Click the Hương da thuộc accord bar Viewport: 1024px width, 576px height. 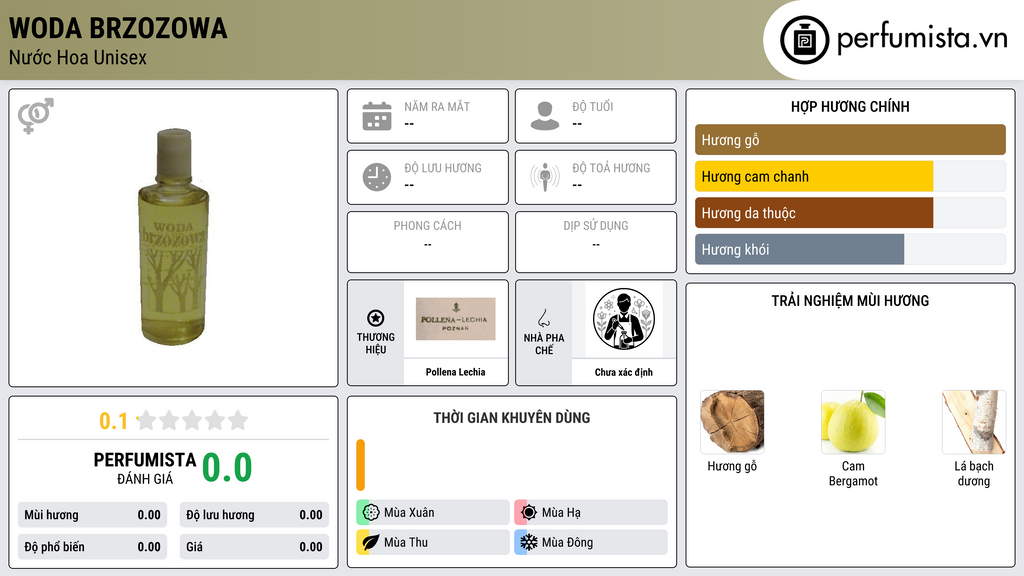(814, 213)
